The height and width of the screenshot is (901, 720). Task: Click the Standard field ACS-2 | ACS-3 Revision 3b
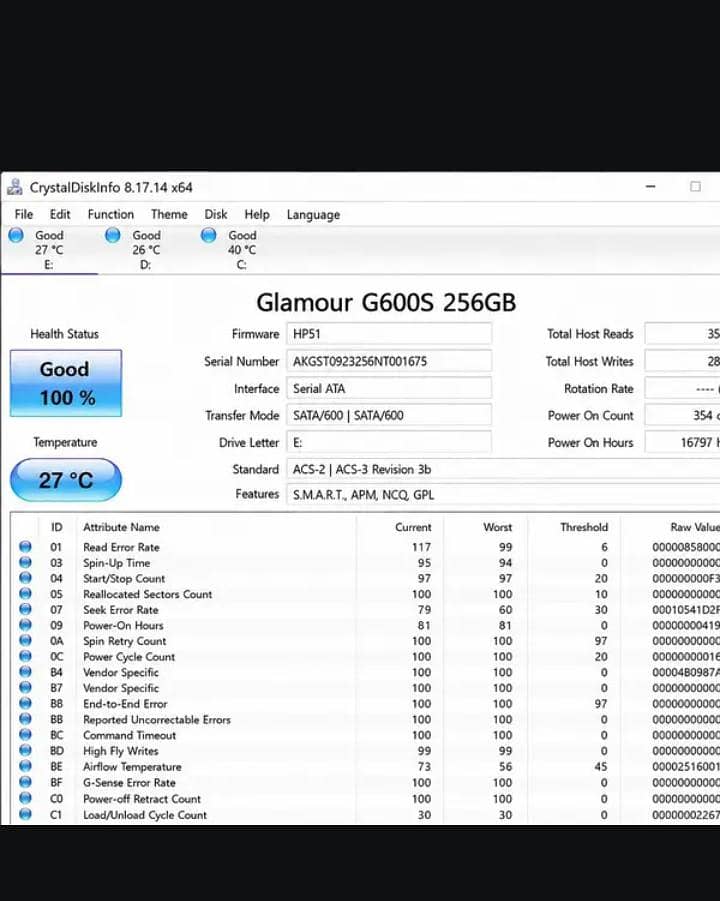503,469
